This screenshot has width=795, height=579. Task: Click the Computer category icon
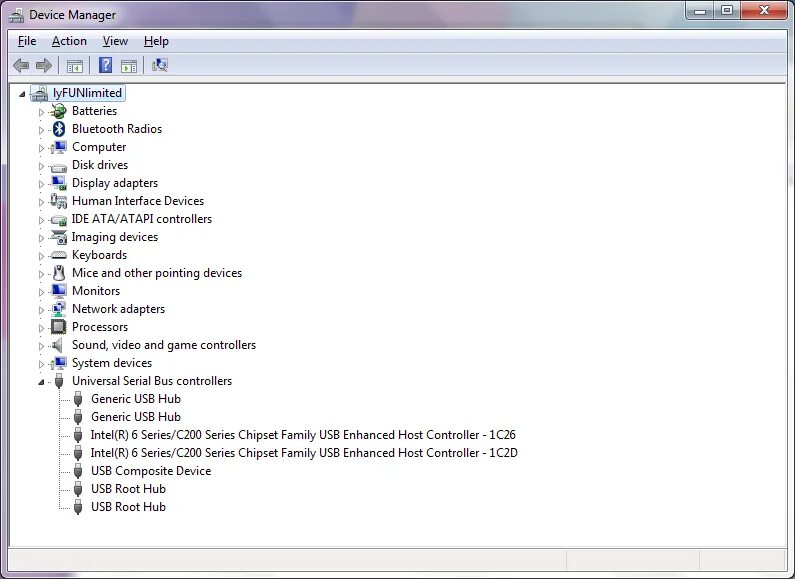59,147
